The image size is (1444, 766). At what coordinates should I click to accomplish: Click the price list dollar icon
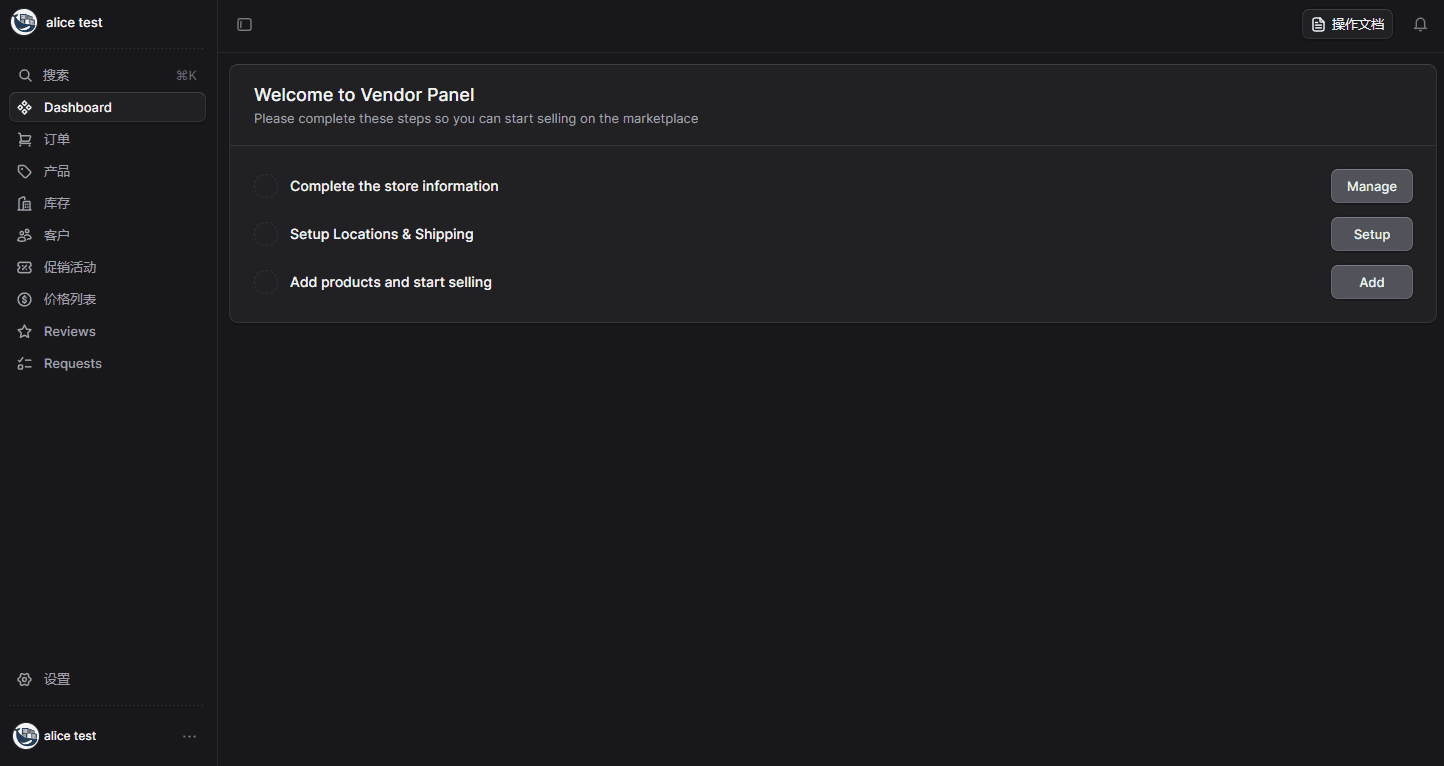pyautogui.click(x=25, y=300)
